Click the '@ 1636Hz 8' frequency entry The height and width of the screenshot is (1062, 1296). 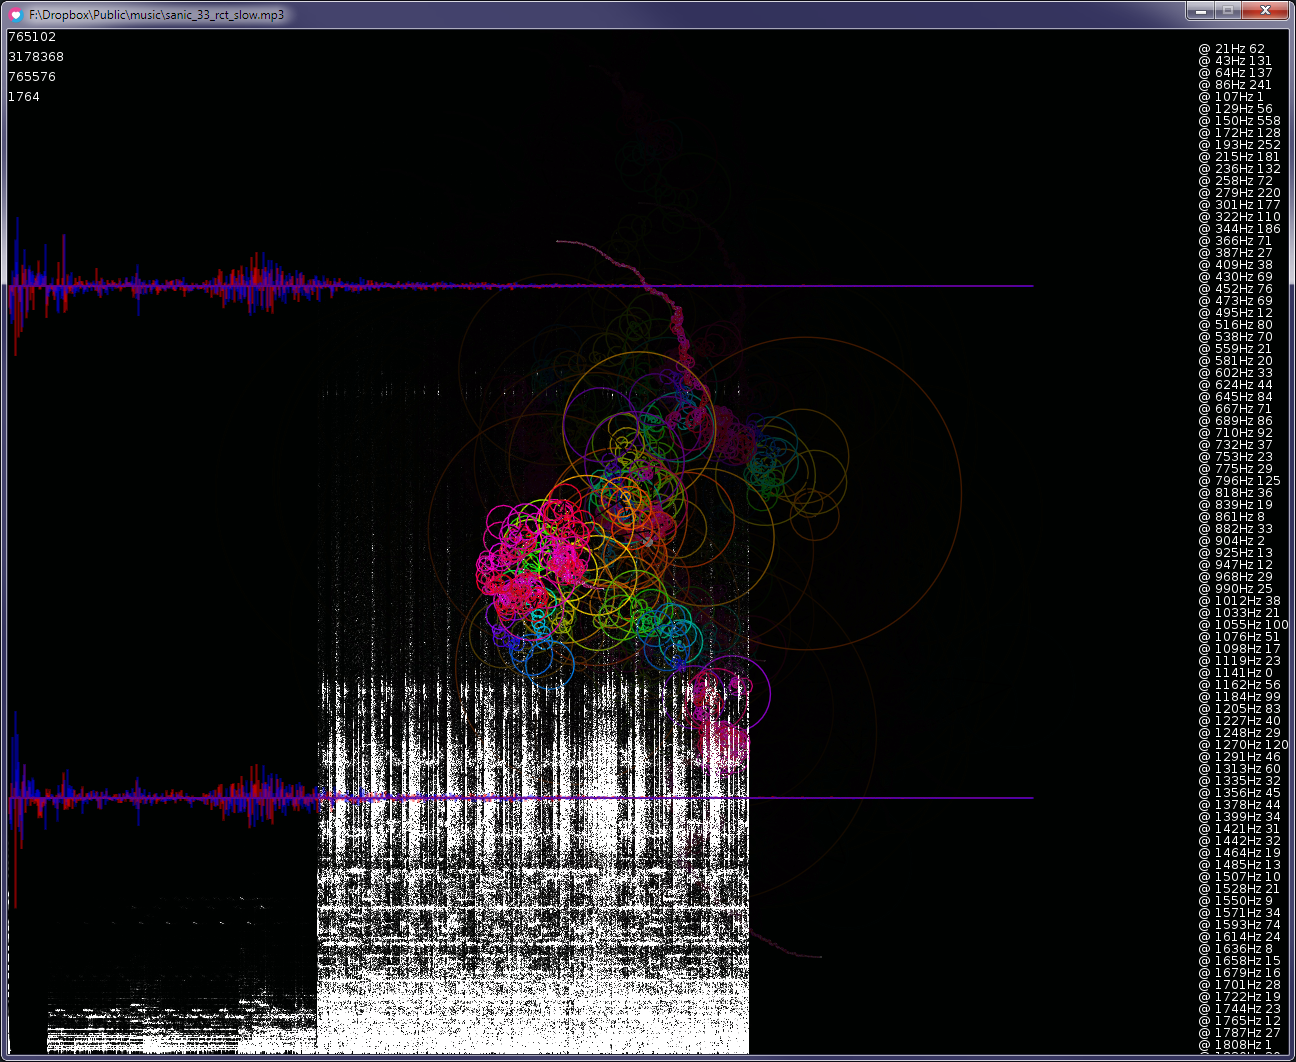click(x=1236, y=949)
